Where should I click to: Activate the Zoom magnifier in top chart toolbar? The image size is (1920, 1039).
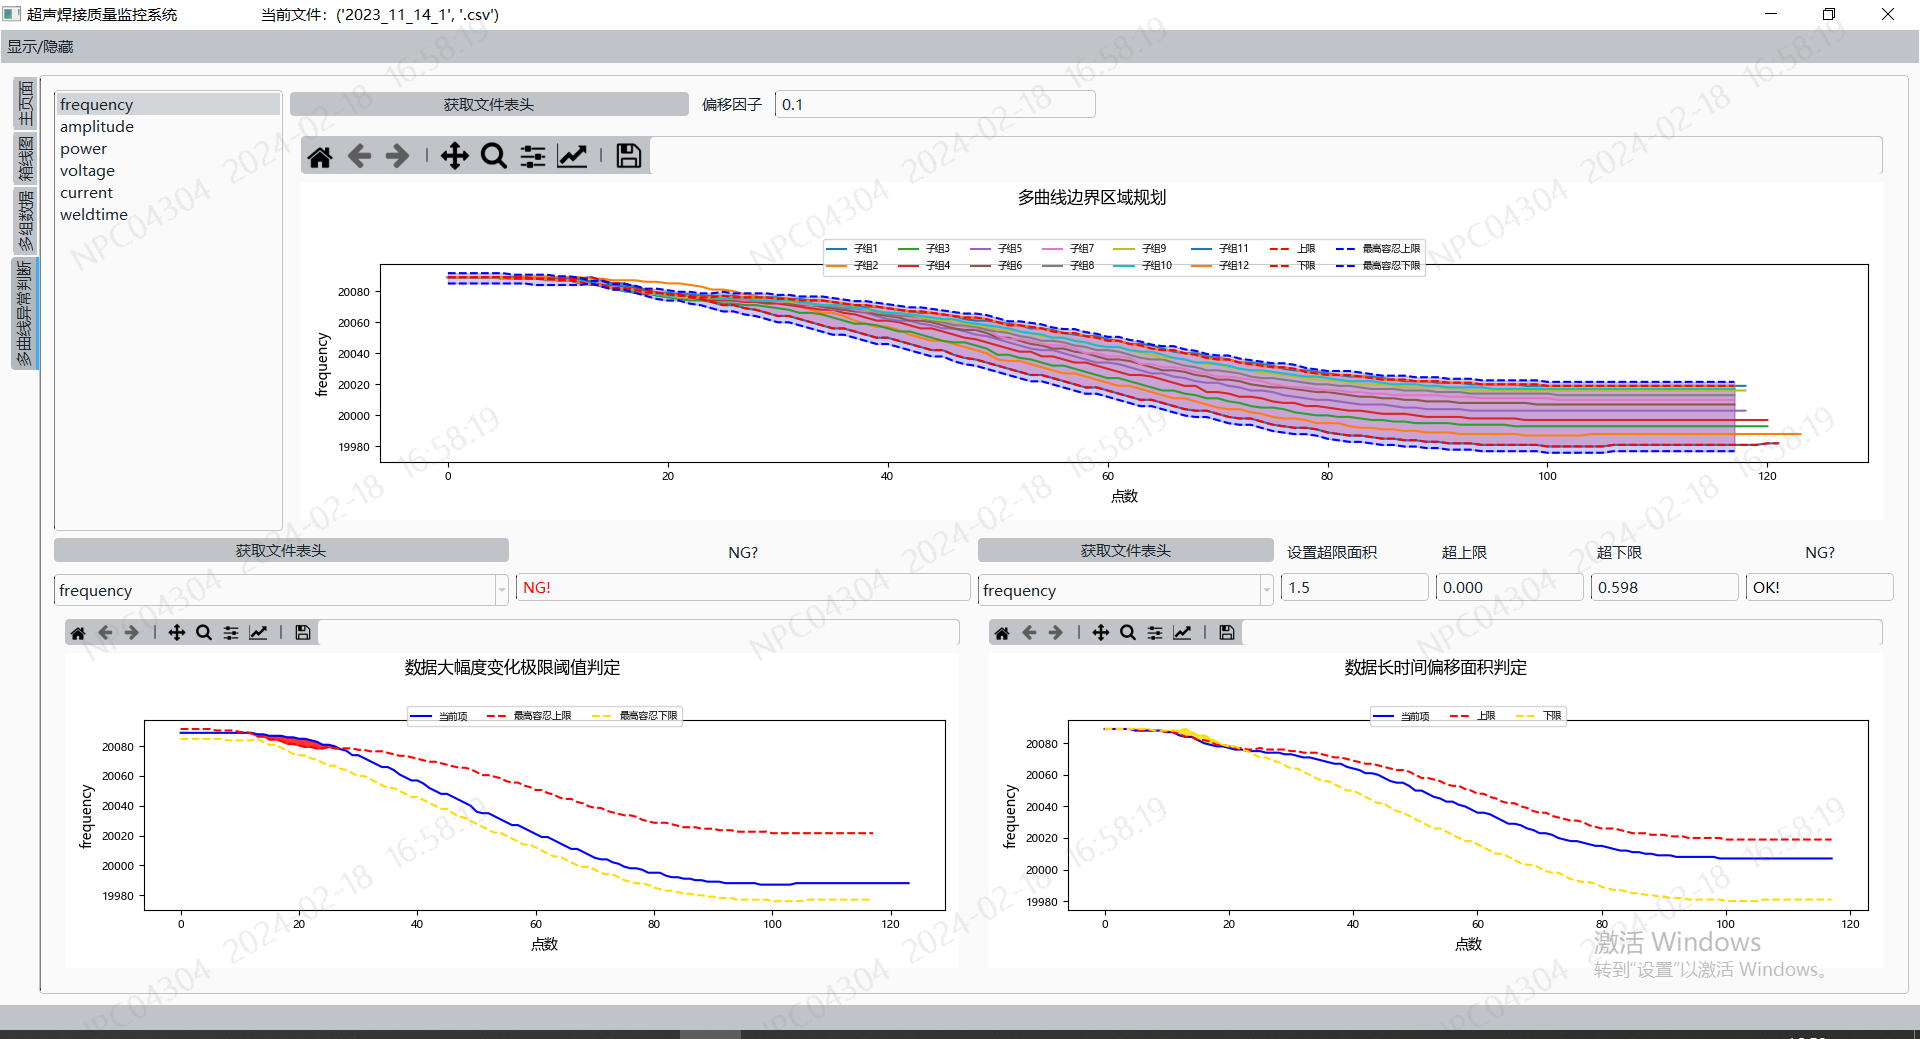(x=493, y=156)
